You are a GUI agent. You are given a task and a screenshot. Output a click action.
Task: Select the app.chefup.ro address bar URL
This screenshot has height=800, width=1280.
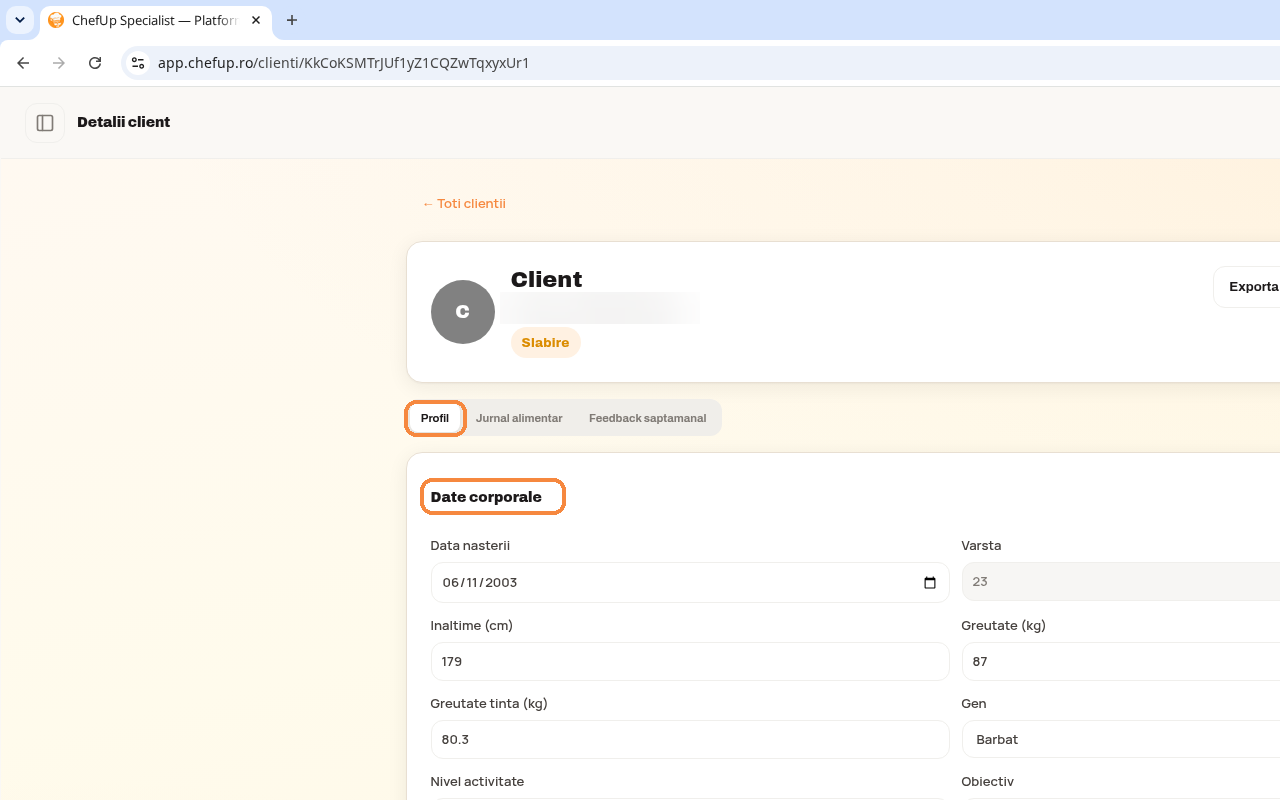pyautogui.click(x=343, y=63)
